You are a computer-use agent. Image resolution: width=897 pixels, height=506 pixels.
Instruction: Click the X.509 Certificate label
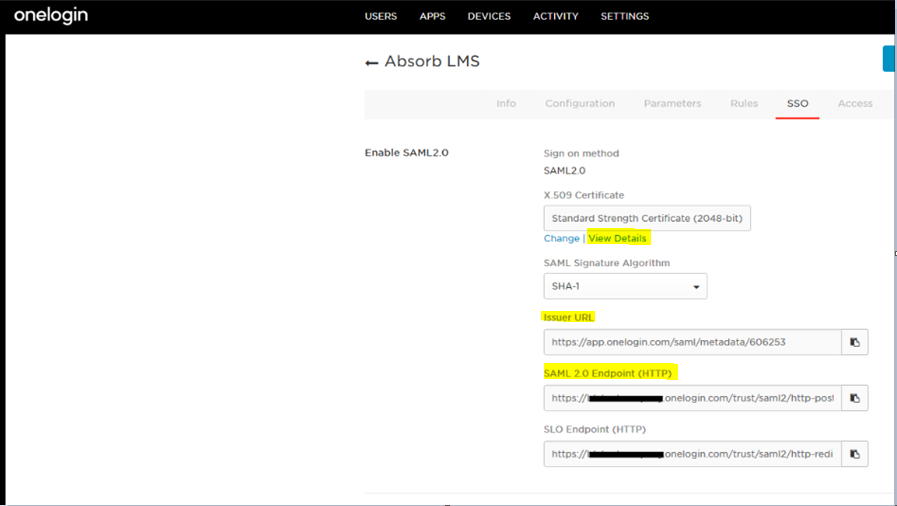(584, 195)
